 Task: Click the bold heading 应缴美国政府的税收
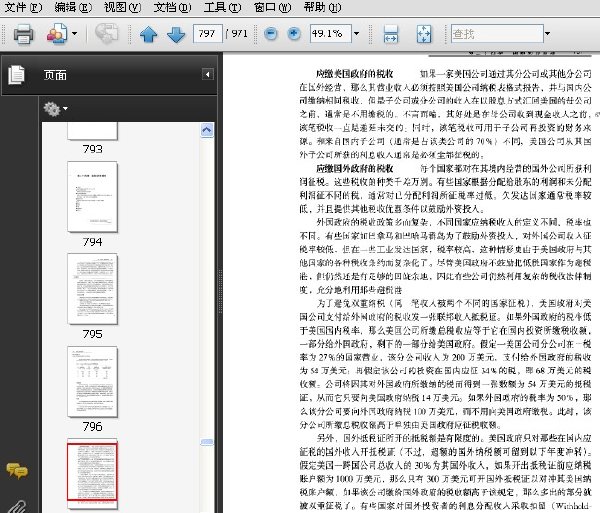[x=355, y=74]
